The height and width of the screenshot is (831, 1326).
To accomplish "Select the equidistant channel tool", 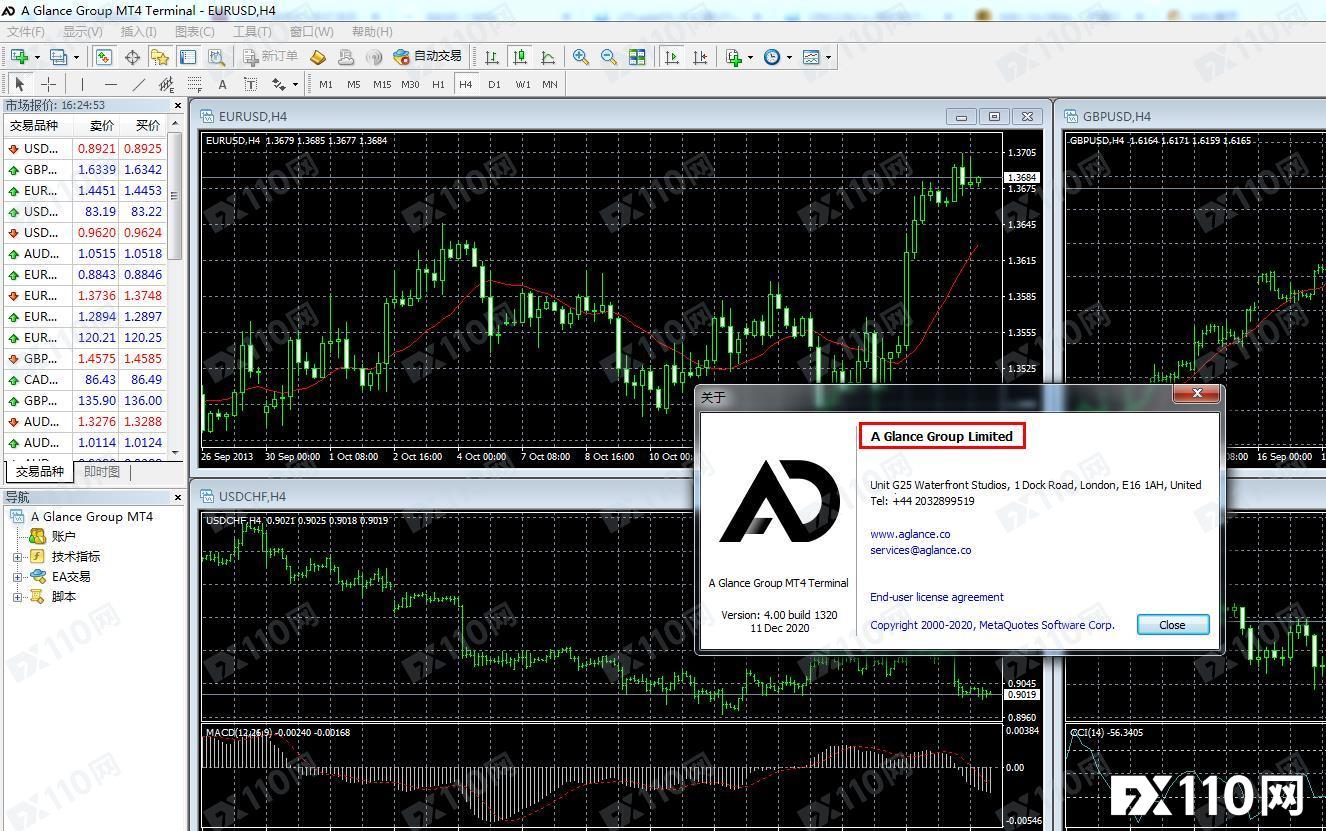I will (x=166, y=84).
